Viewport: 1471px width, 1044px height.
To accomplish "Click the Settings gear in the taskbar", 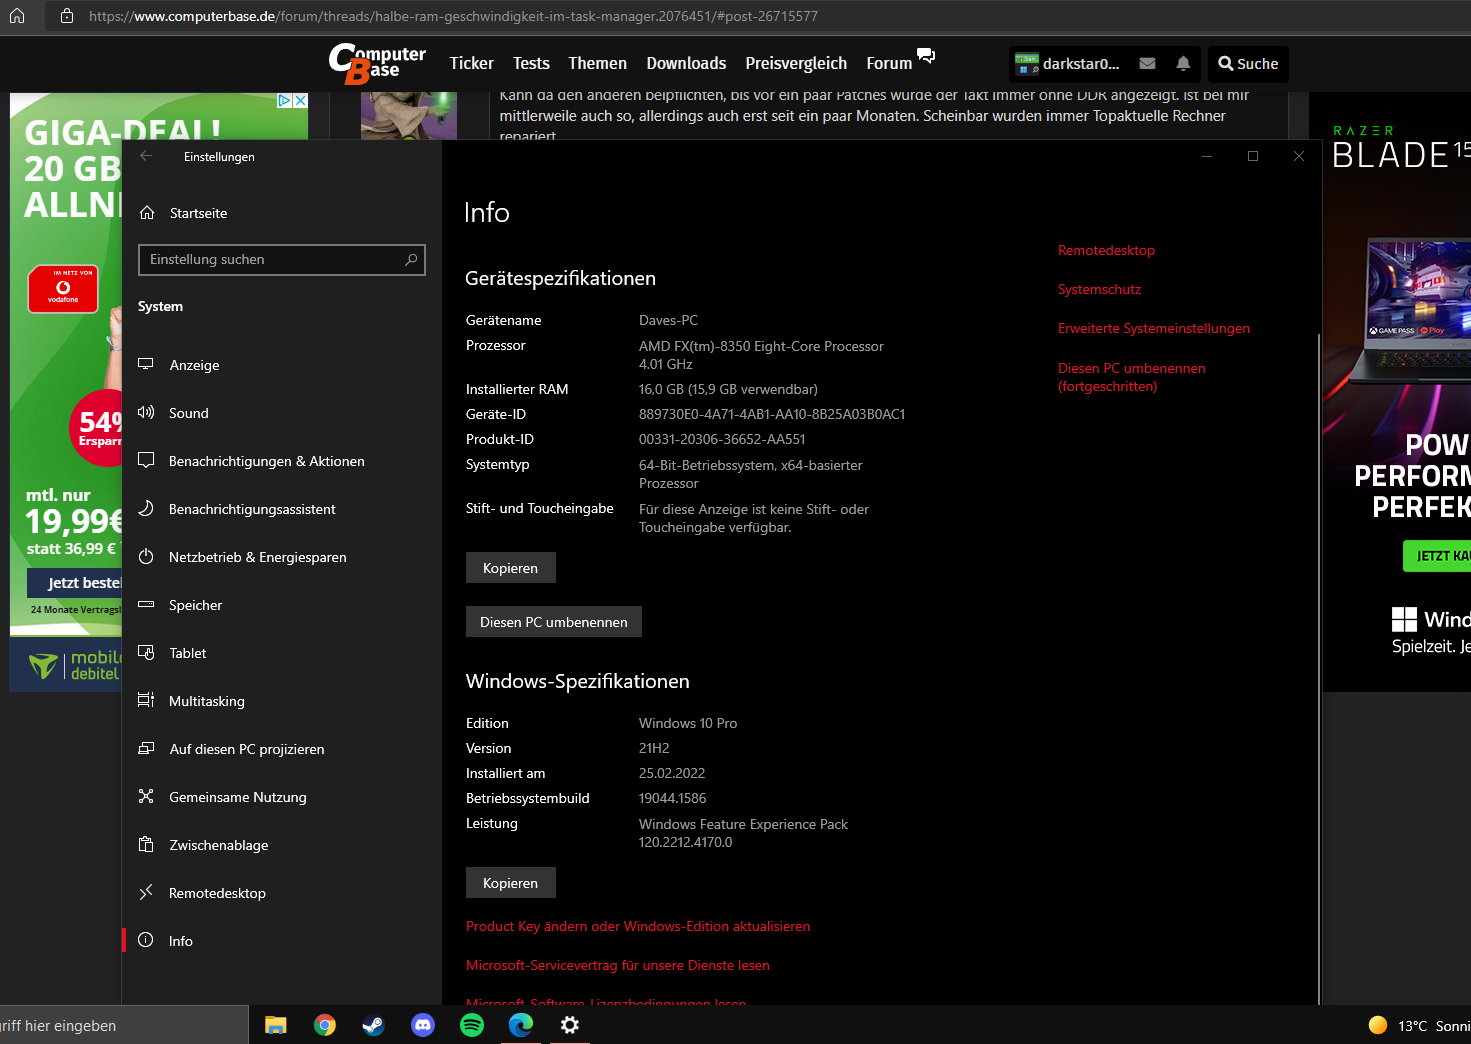I will 570,1025.
